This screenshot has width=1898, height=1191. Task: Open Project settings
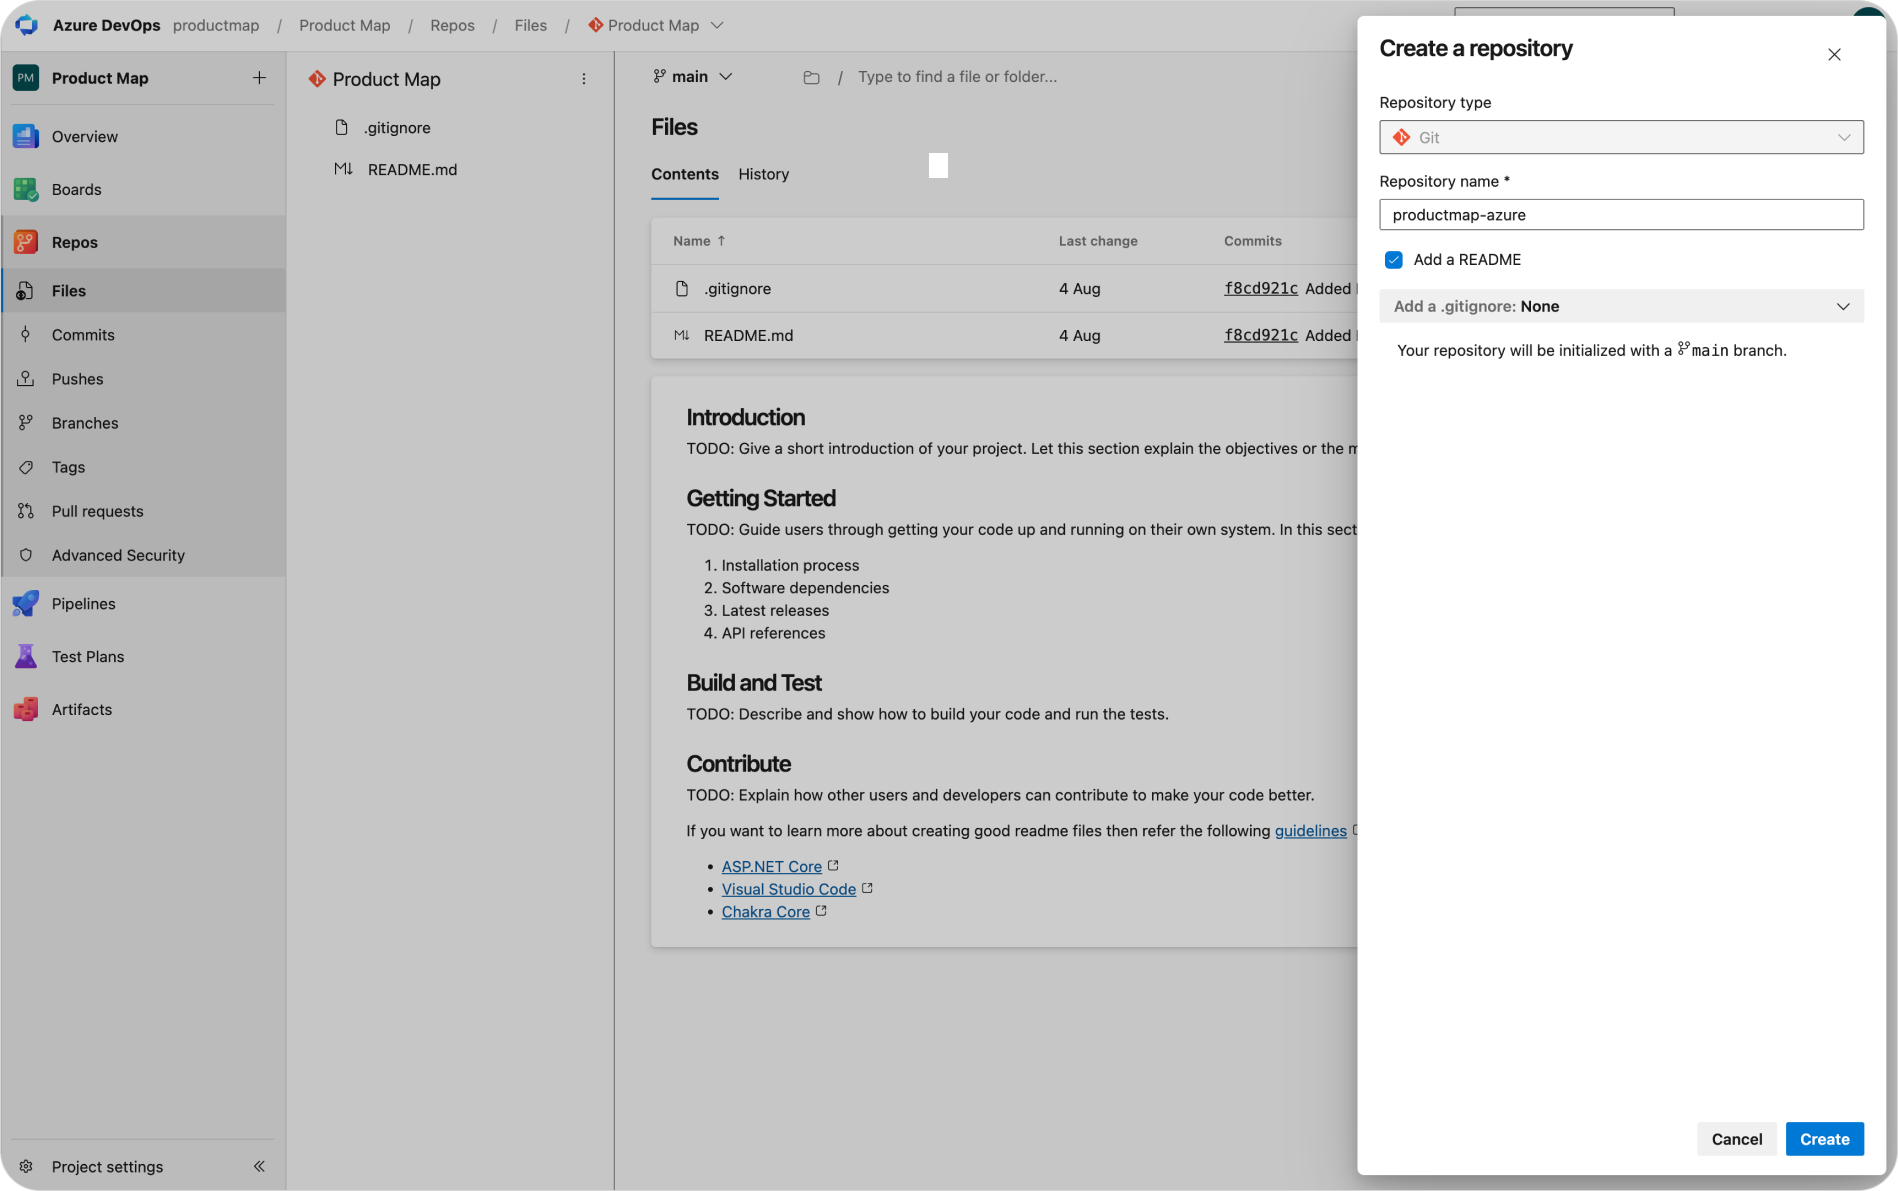click(107, 1166)
